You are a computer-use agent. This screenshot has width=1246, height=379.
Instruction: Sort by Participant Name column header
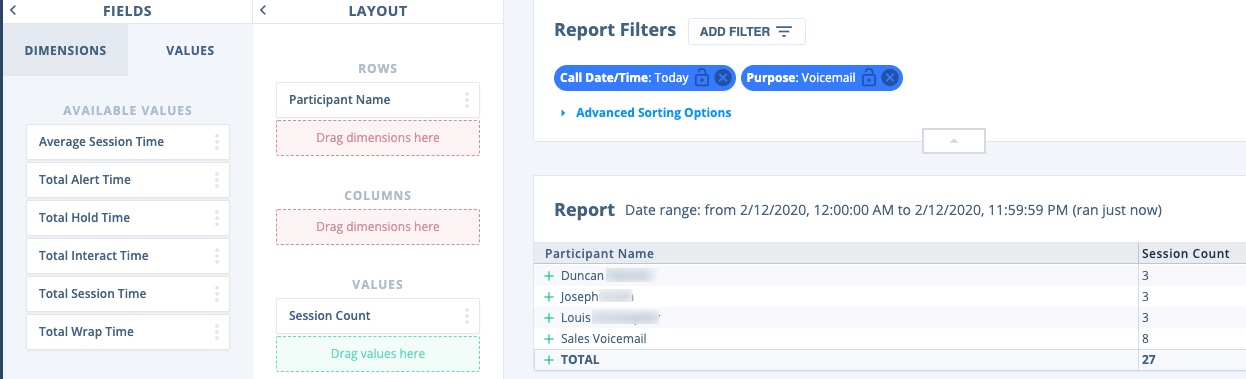point(837,254)
